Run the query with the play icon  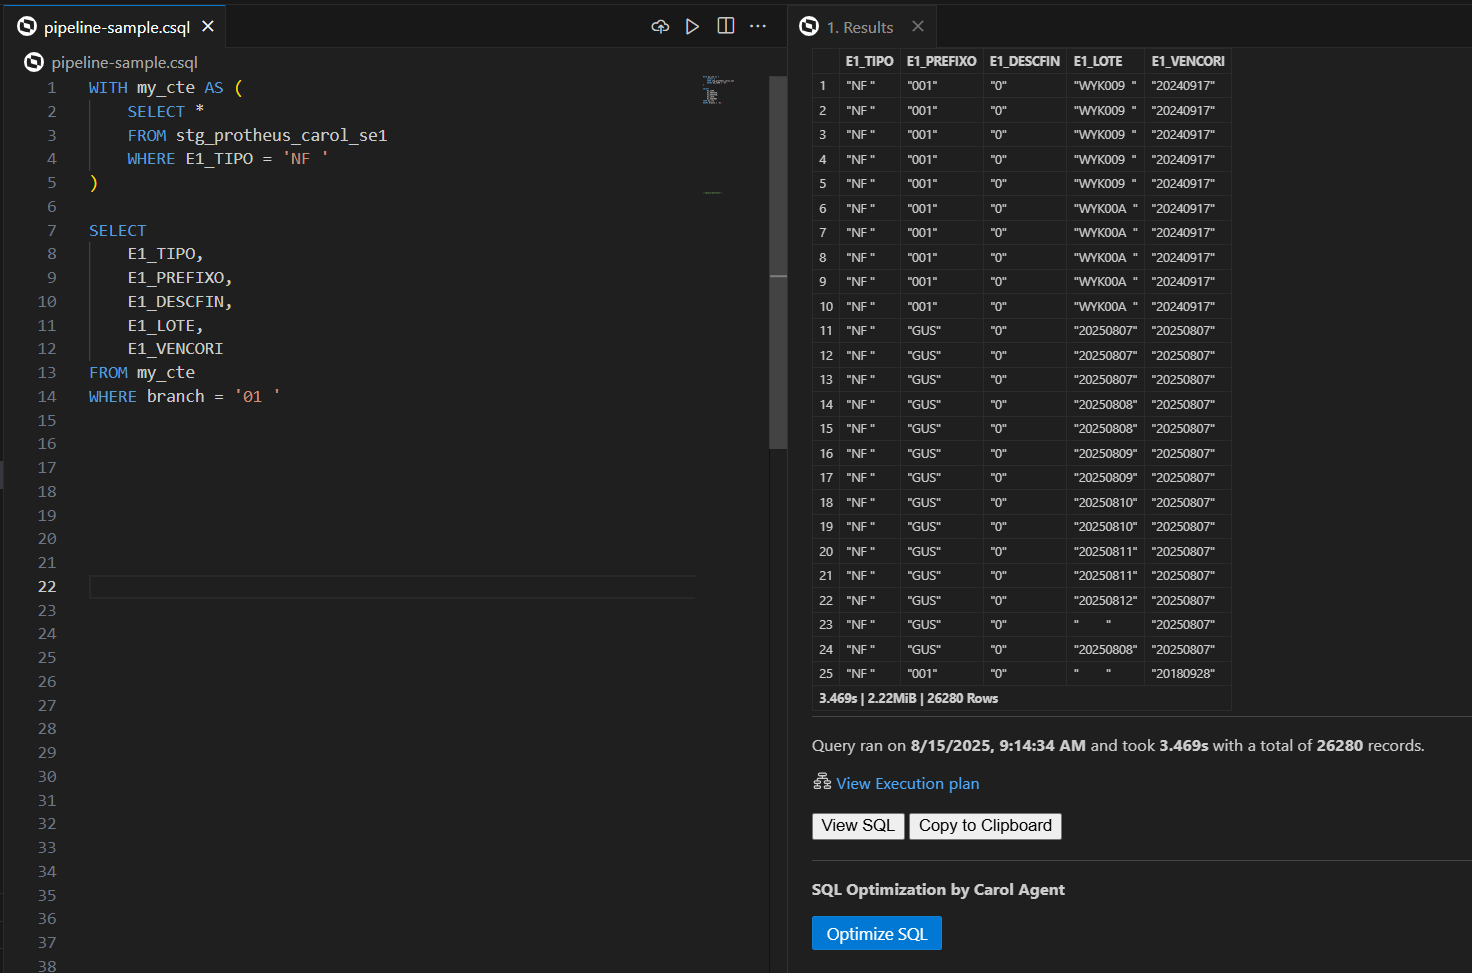click(692, 27)
